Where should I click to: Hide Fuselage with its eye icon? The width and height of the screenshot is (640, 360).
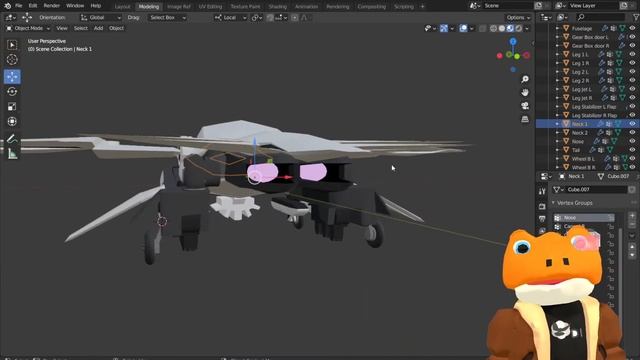coord(633,28)
